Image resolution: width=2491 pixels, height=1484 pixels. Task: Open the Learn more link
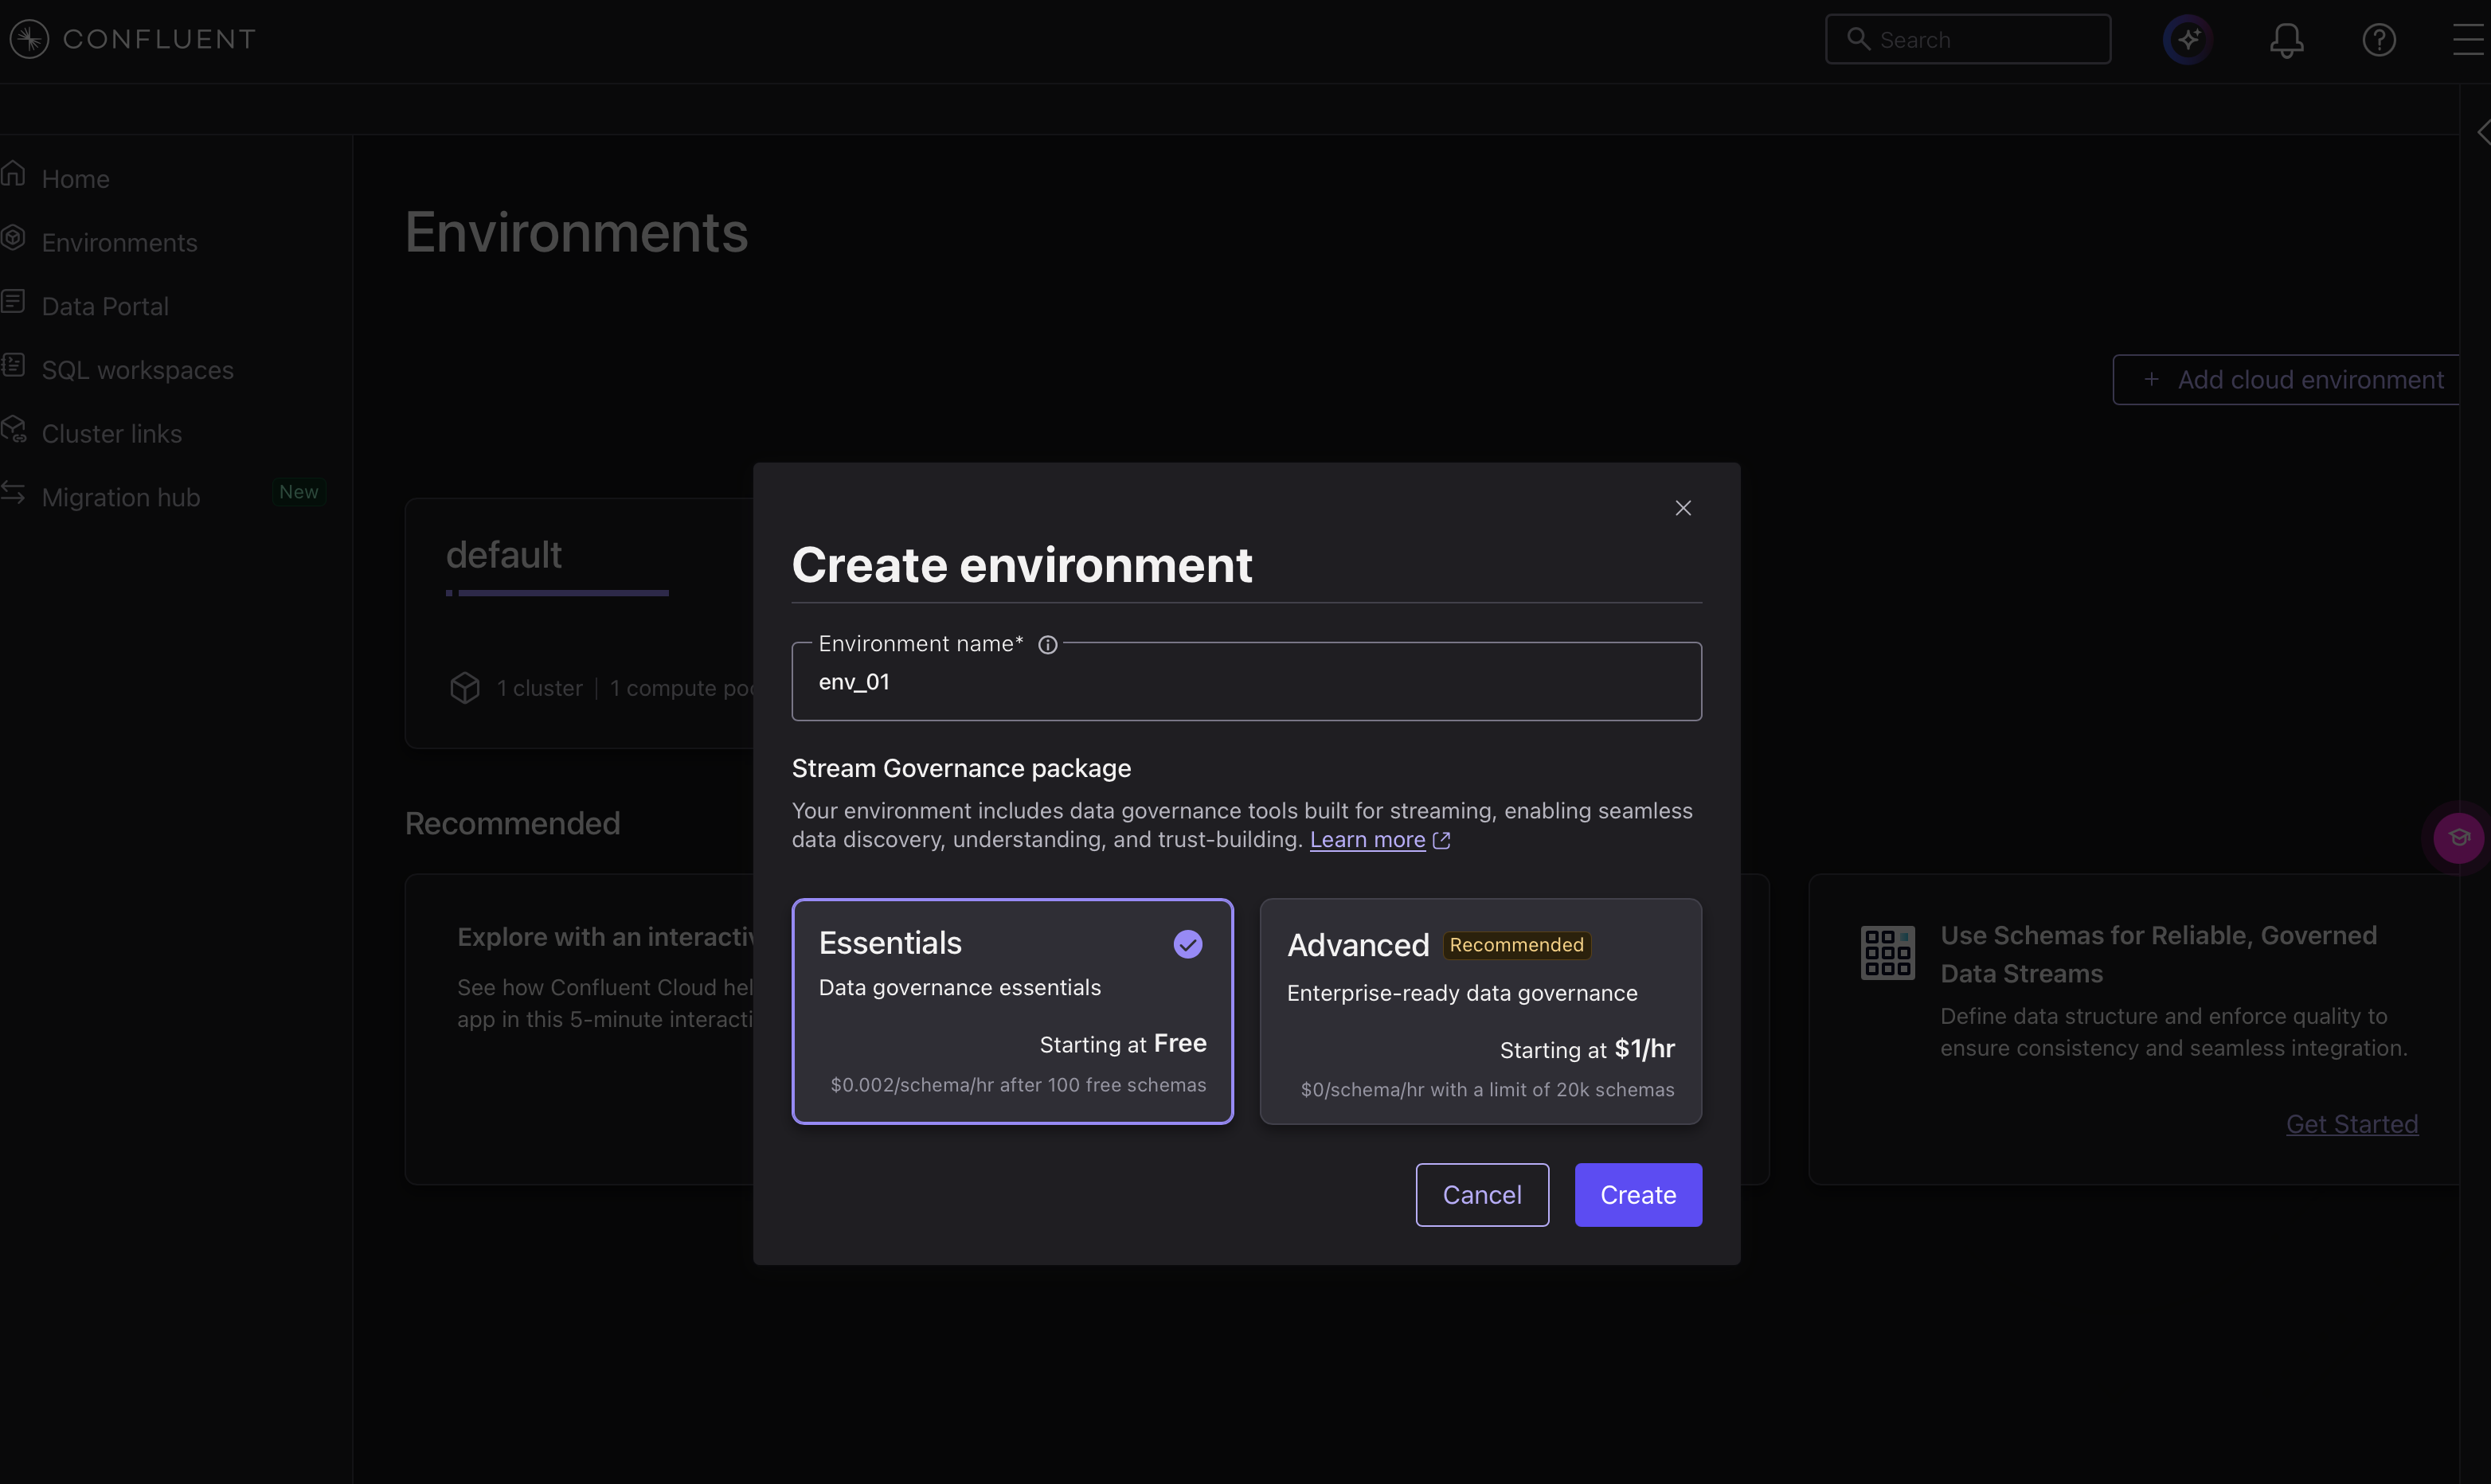point(1367,840)
